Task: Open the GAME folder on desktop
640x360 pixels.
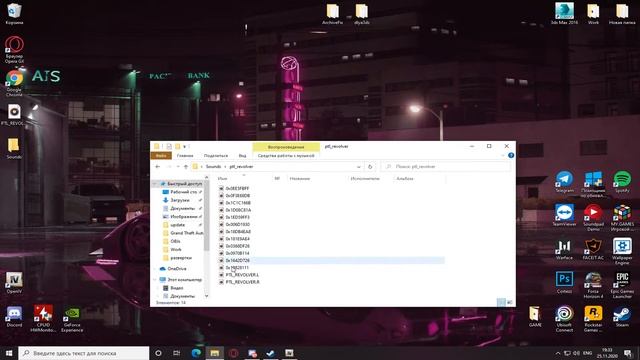Action: (x=535, y=316)
